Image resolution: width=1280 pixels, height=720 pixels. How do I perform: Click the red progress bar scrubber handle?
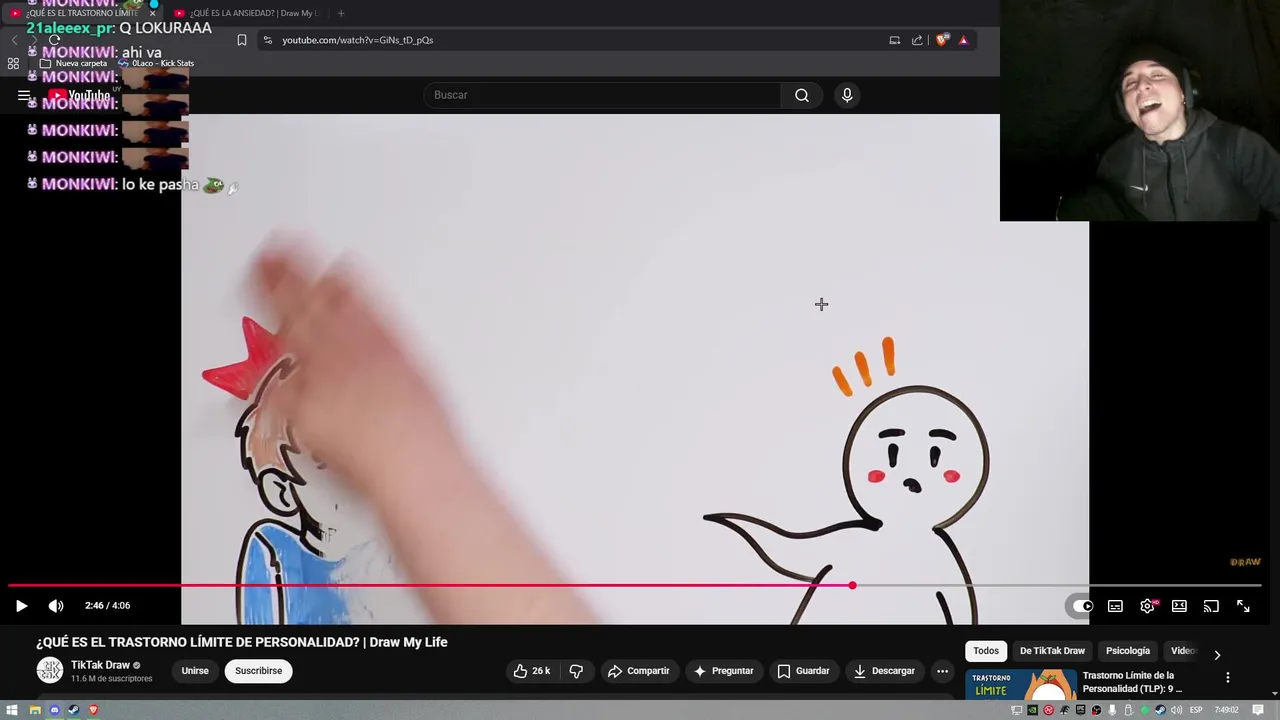click(852, 586)
